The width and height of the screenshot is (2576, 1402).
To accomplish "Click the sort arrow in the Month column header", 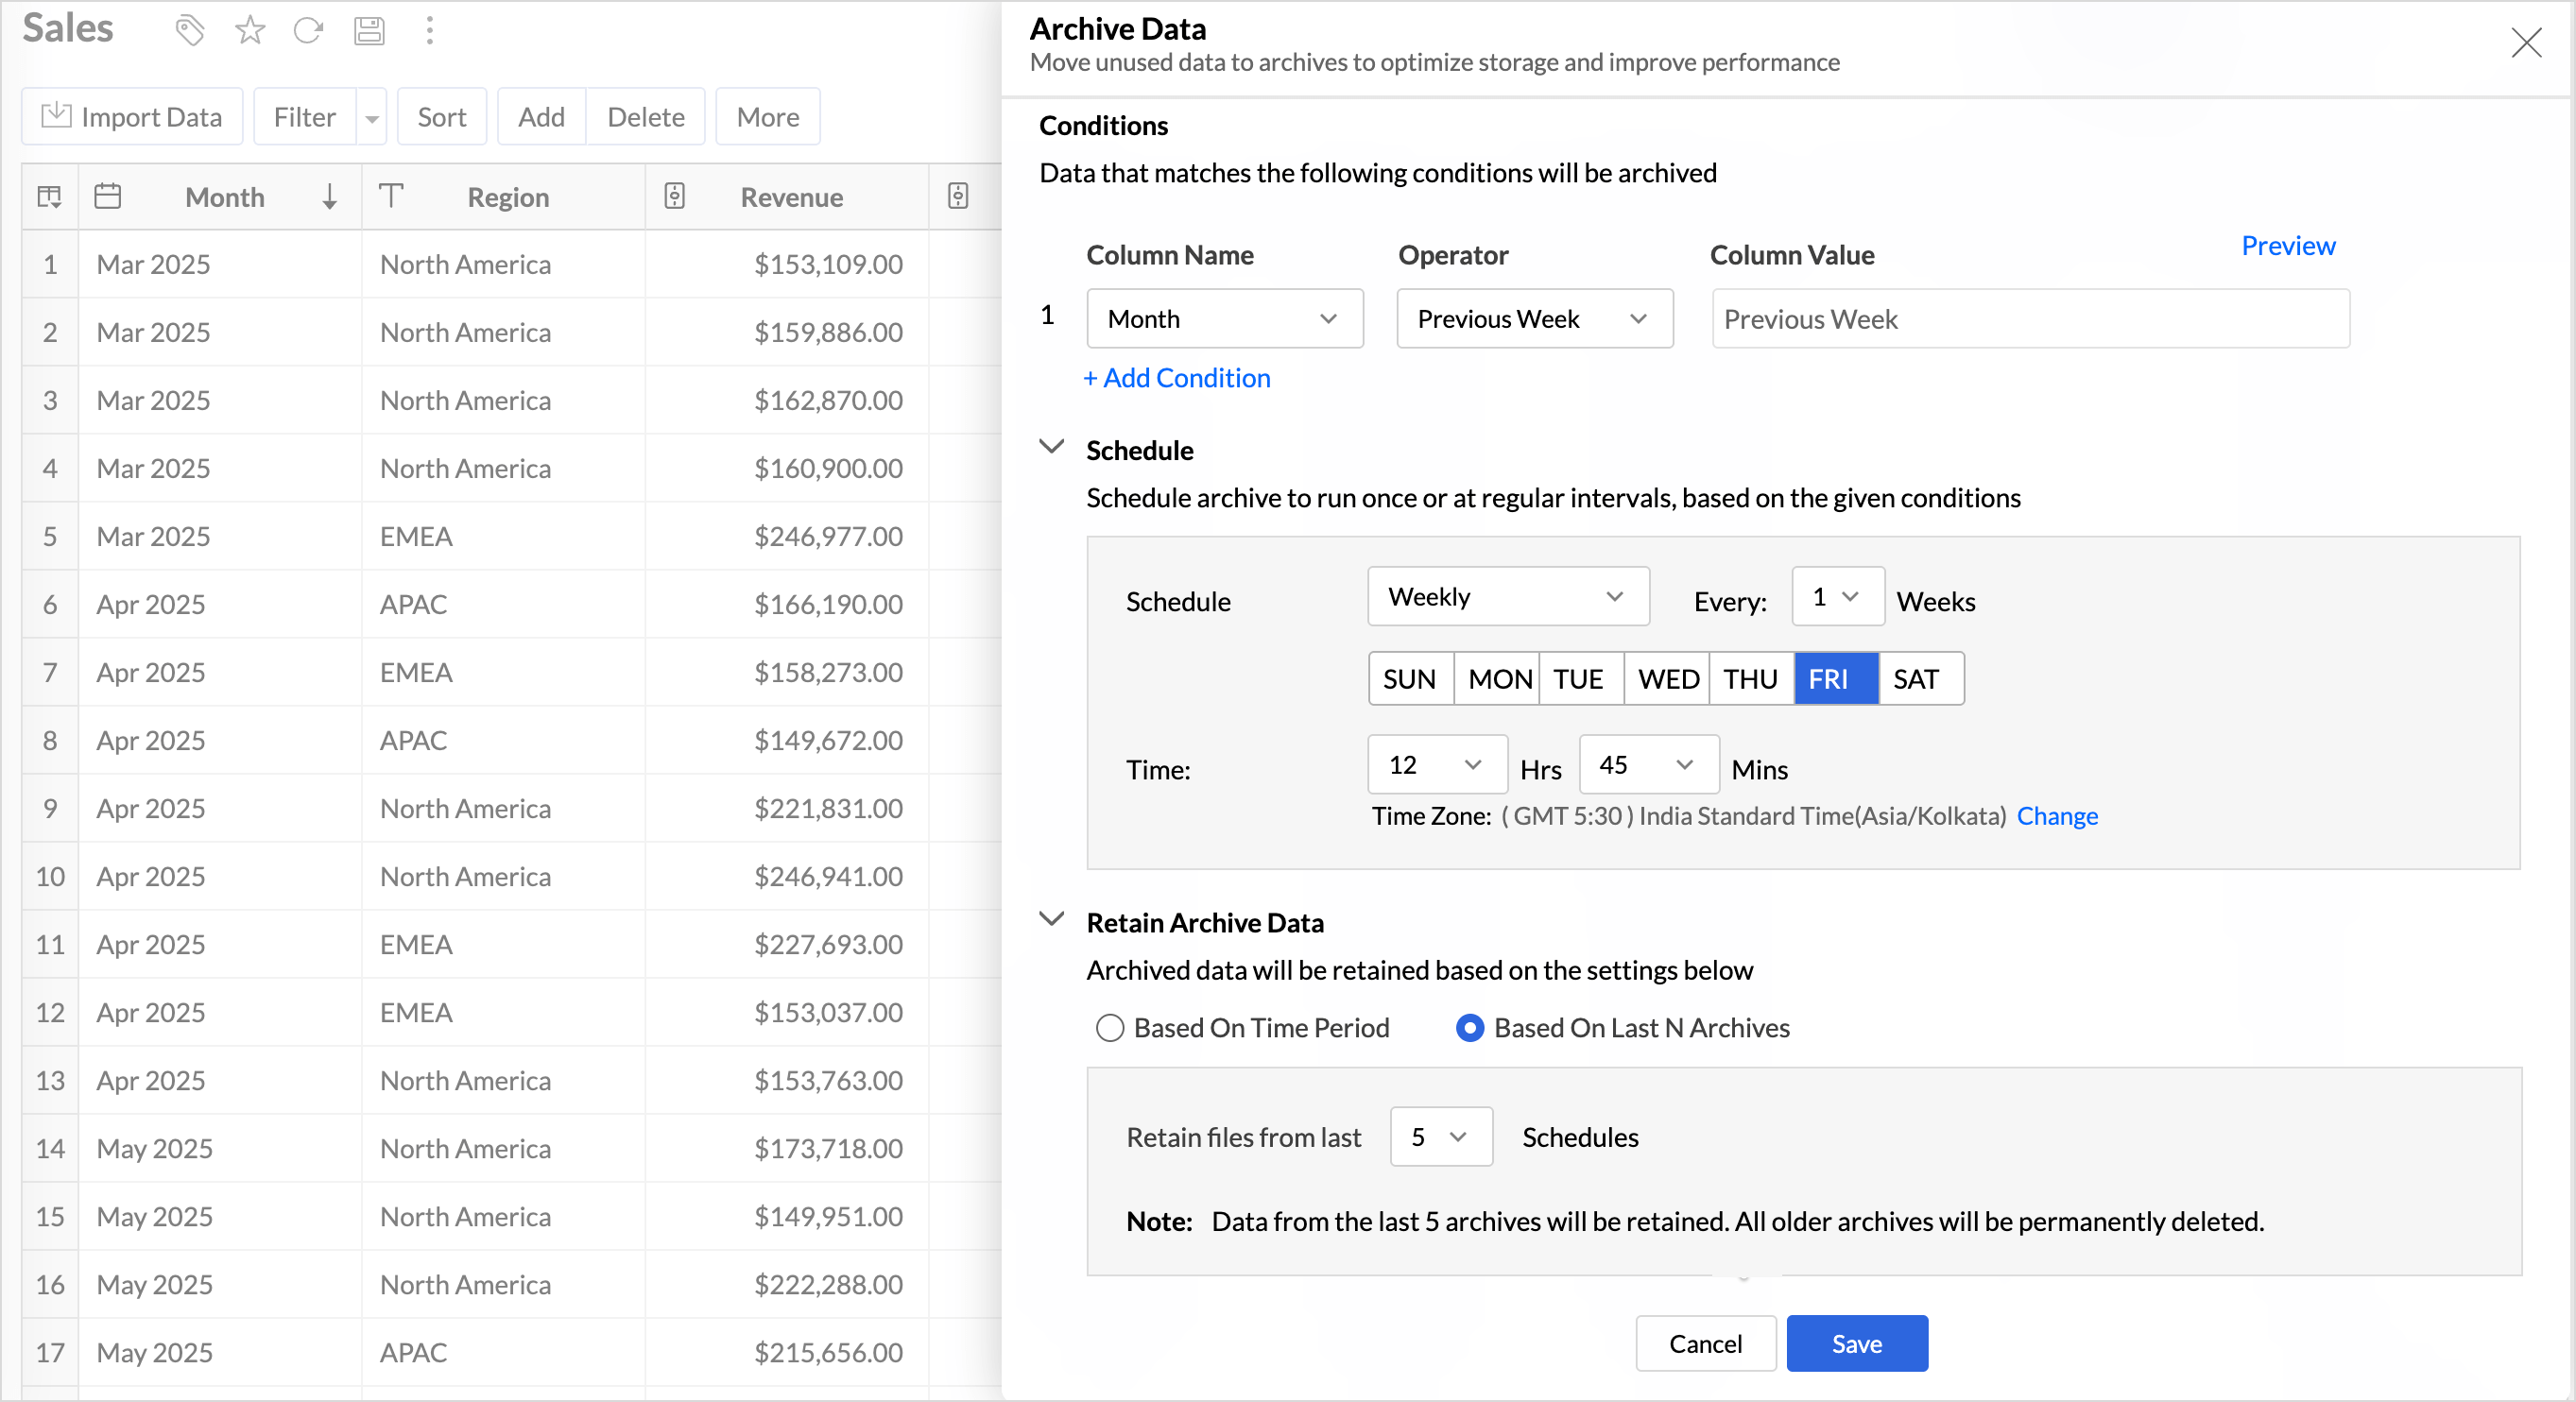I will coord(329,197).
